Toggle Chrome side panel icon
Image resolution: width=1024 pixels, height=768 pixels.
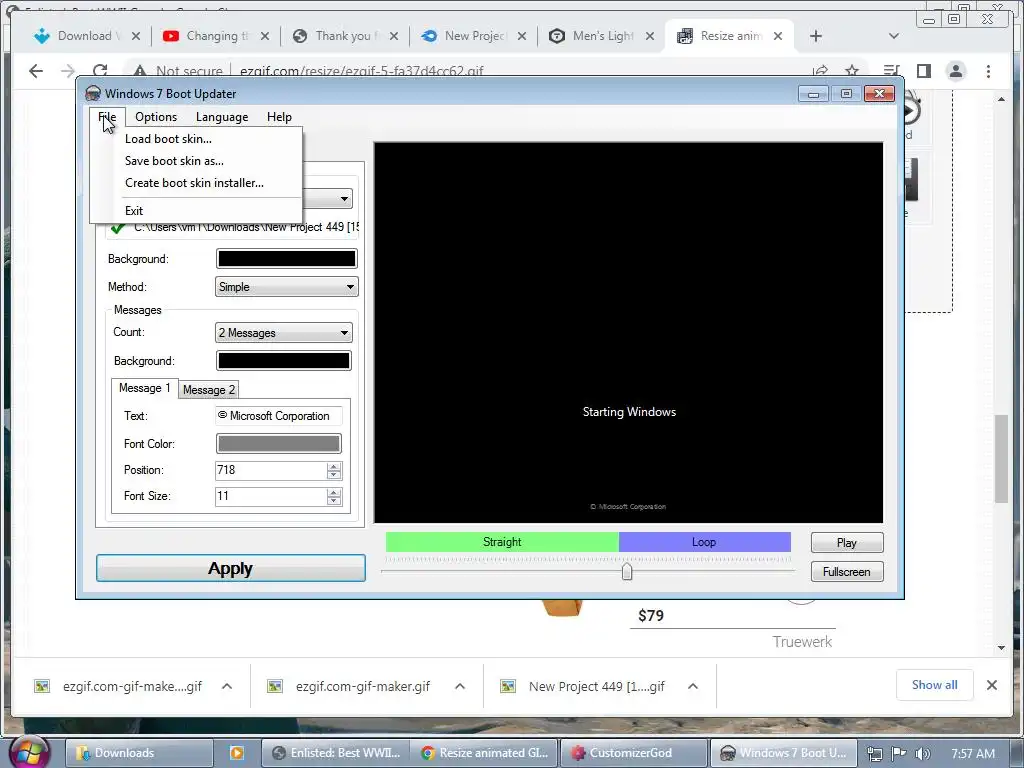pyautogui.click(x=924, y=71)
